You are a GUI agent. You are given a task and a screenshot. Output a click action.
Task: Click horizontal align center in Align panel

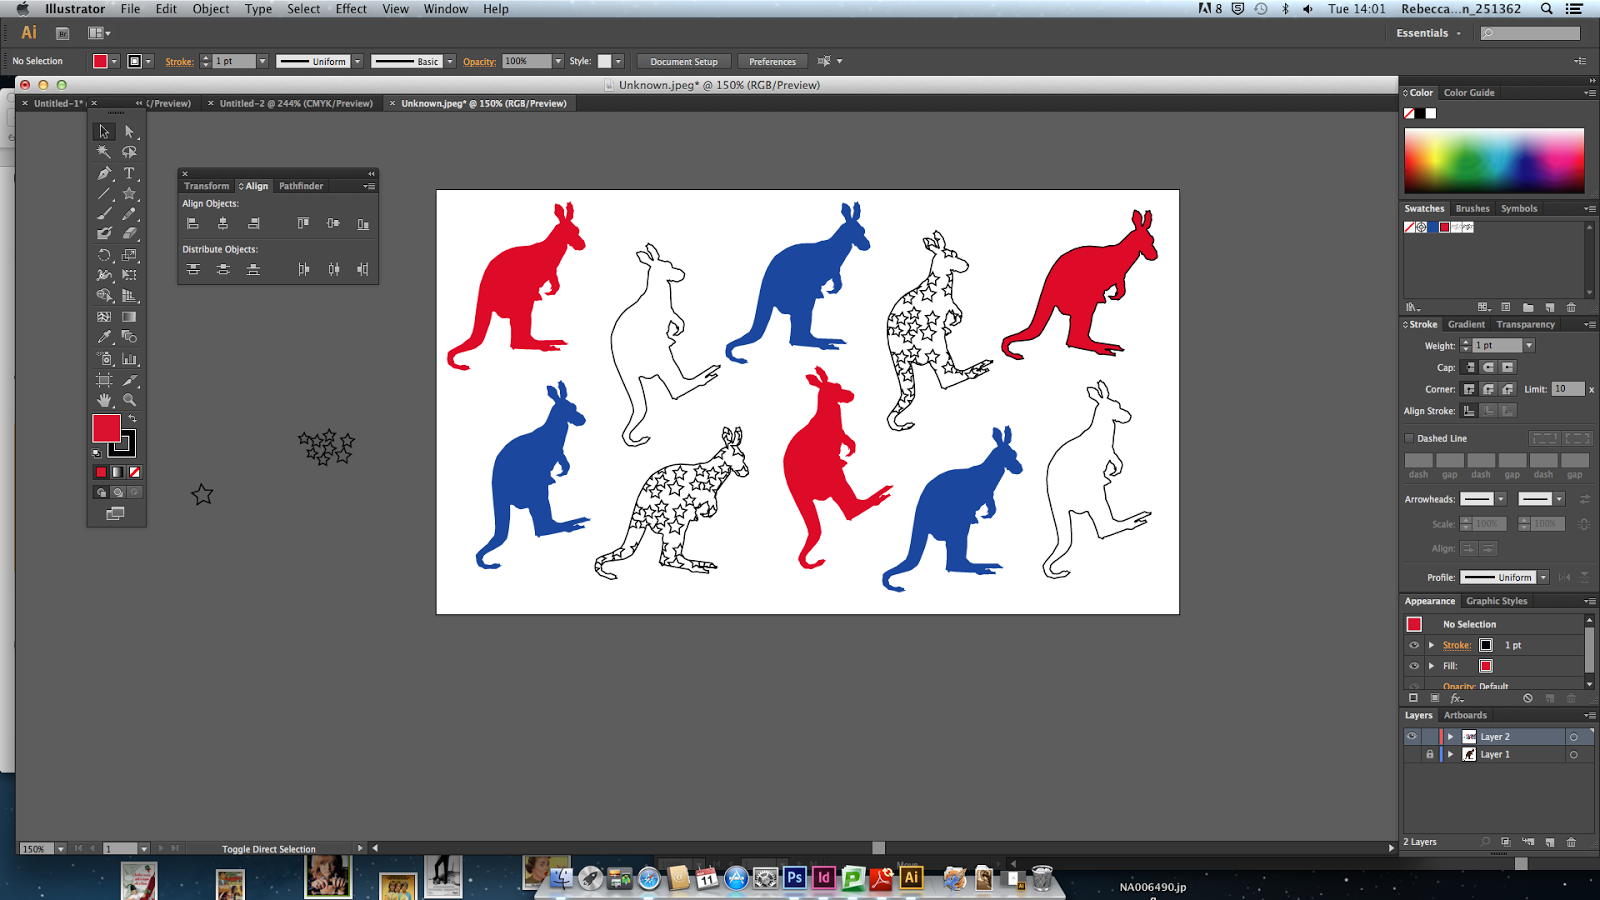point(222,222)
